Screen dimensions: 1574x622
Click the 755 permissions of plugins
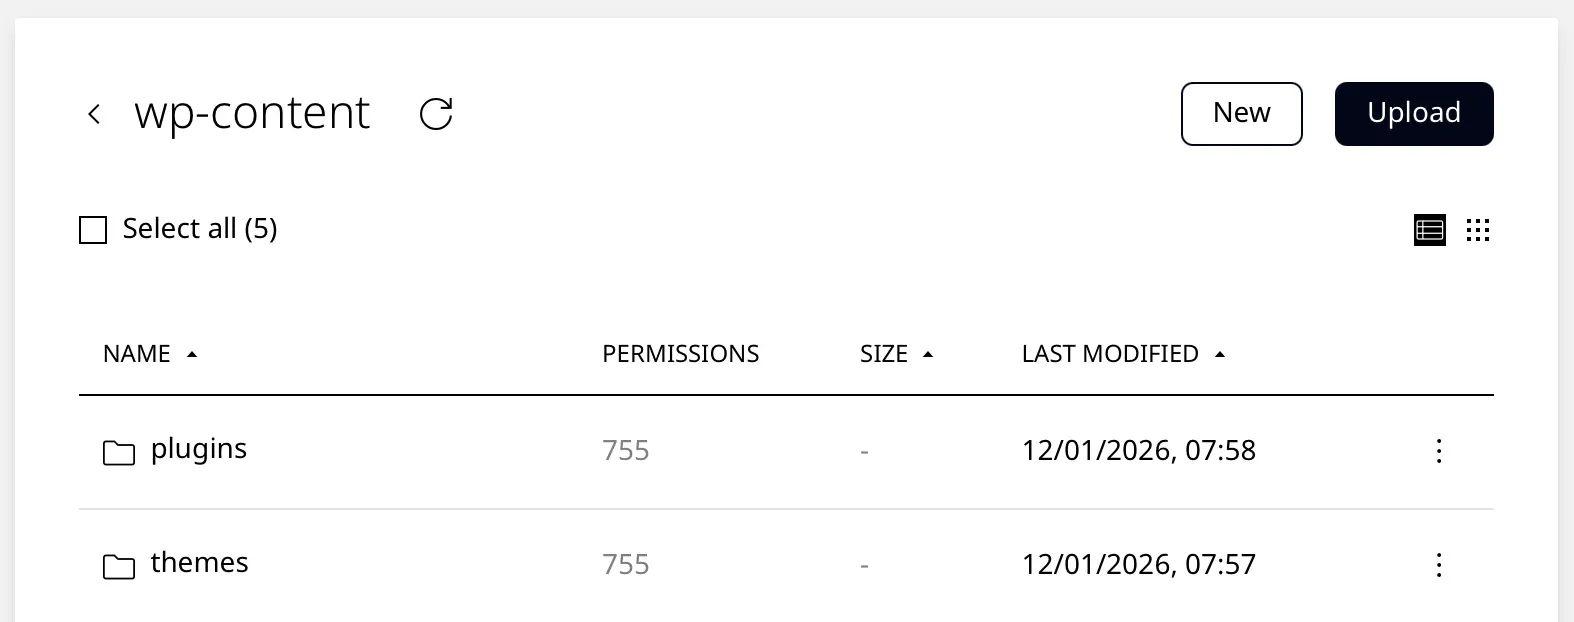[626, 451]
